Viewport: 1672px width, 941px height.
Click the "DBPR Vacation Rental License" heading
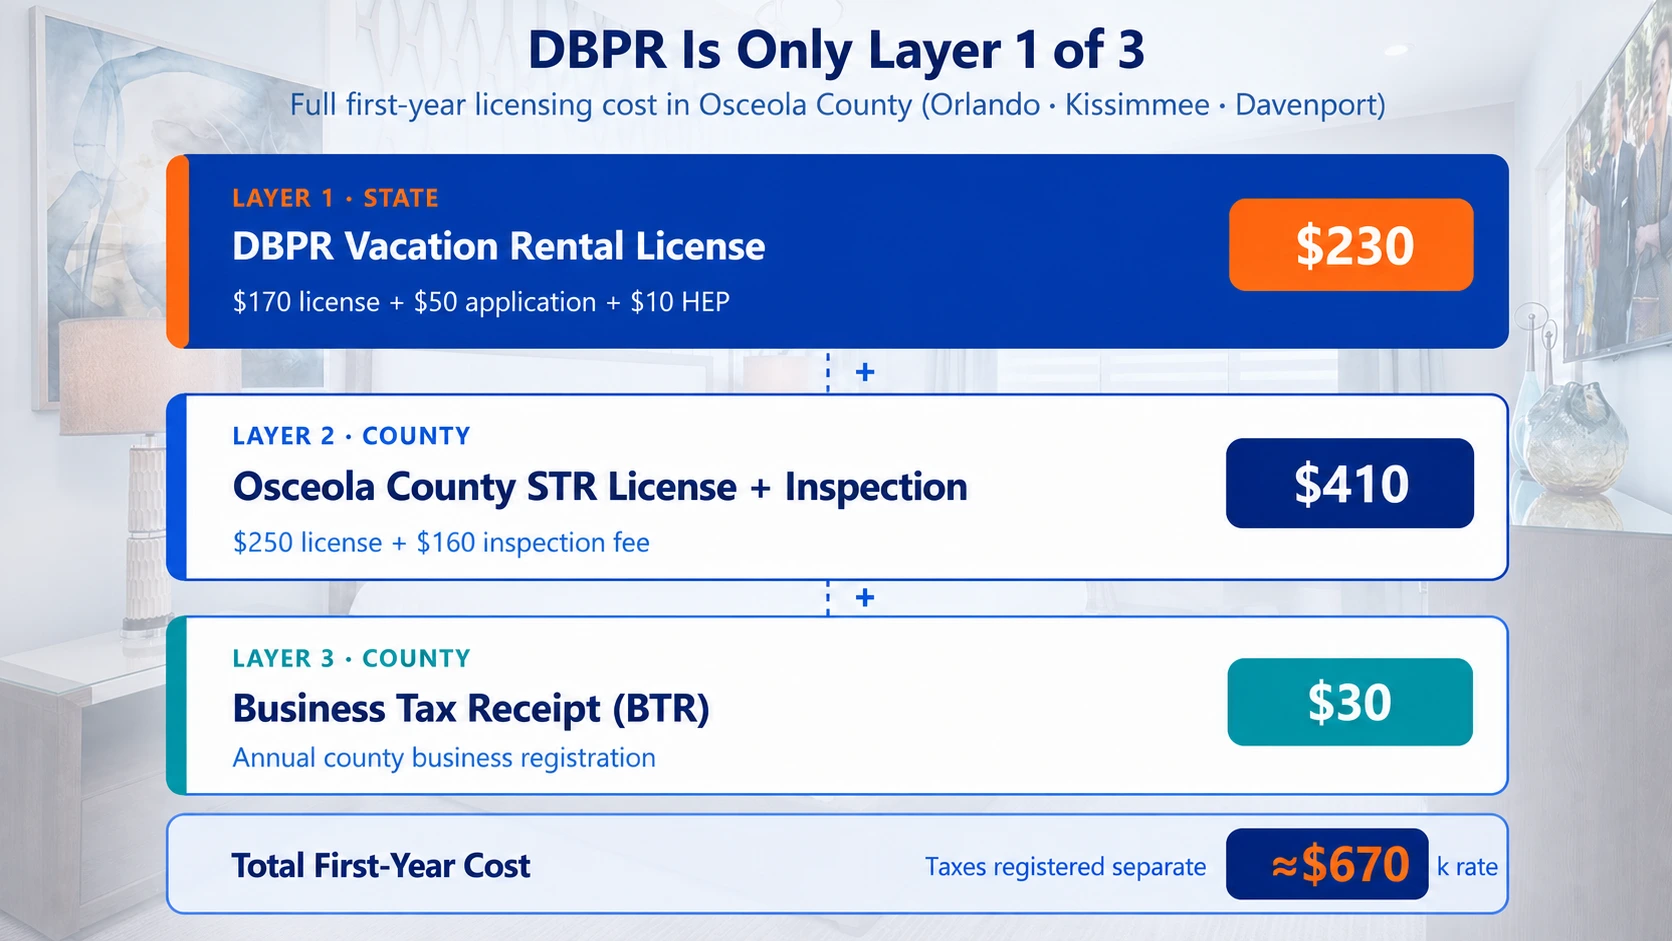[498, 246]
